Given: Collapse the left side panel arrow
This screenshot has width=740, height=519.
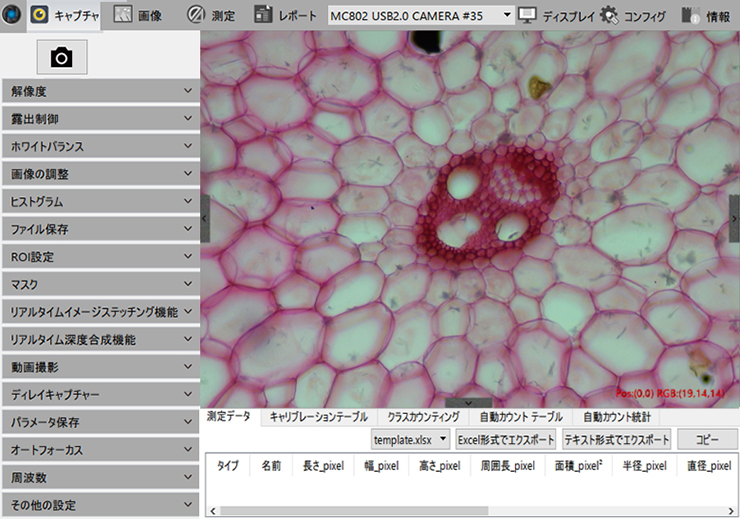Looking at the screenshot, I should point(205,218).
